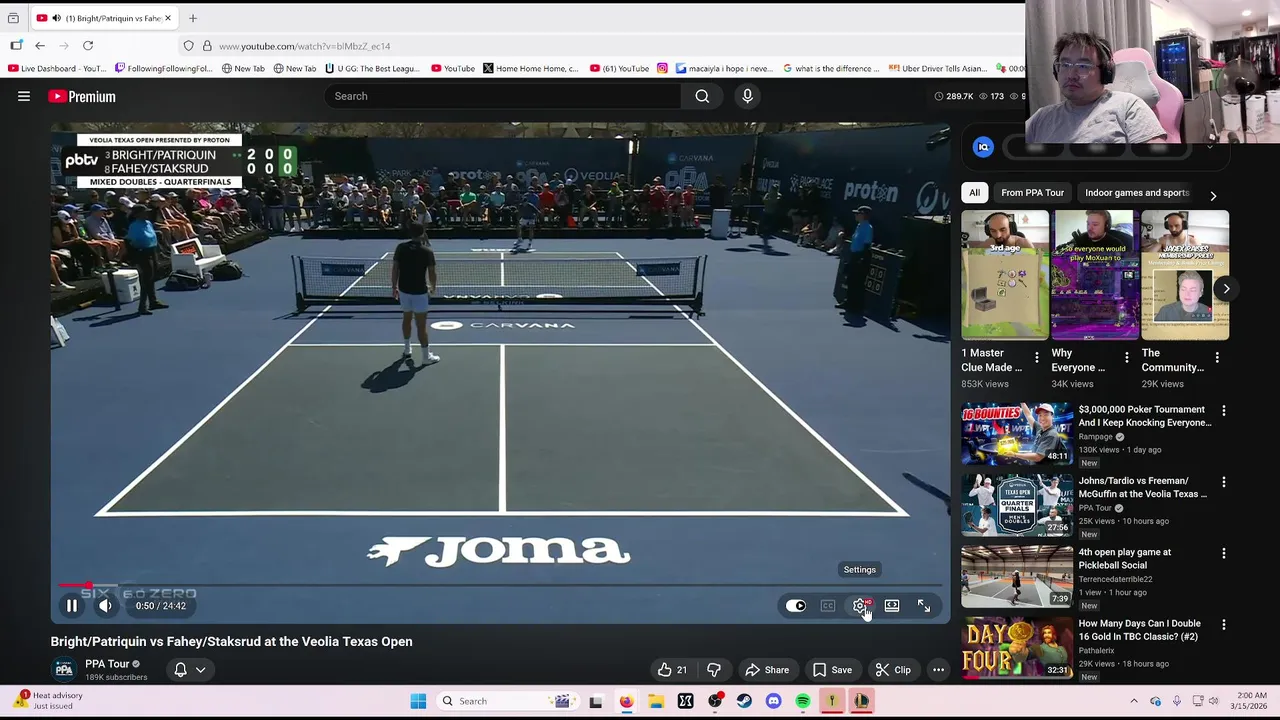Screen dimensions: 1280x720
Task: Switch to theater mode
Action: (892, 606)
